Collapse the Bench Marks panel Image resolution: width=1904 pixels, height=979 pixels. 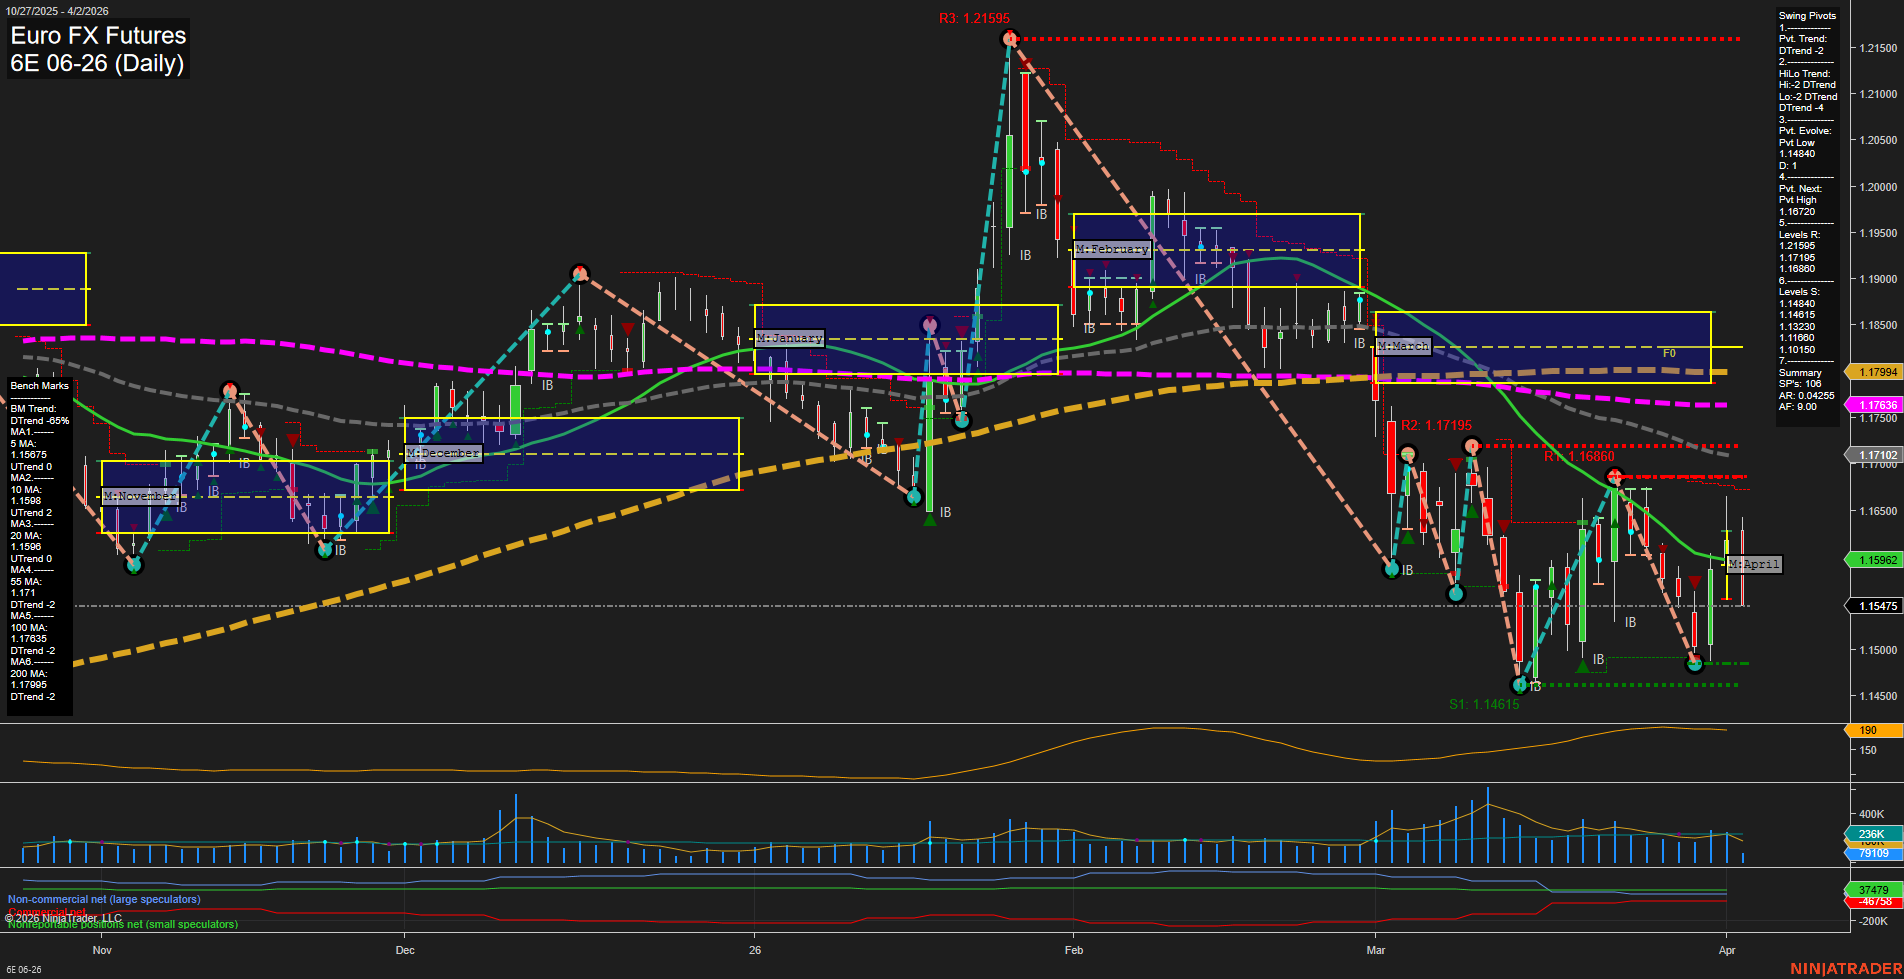(39, 385)
